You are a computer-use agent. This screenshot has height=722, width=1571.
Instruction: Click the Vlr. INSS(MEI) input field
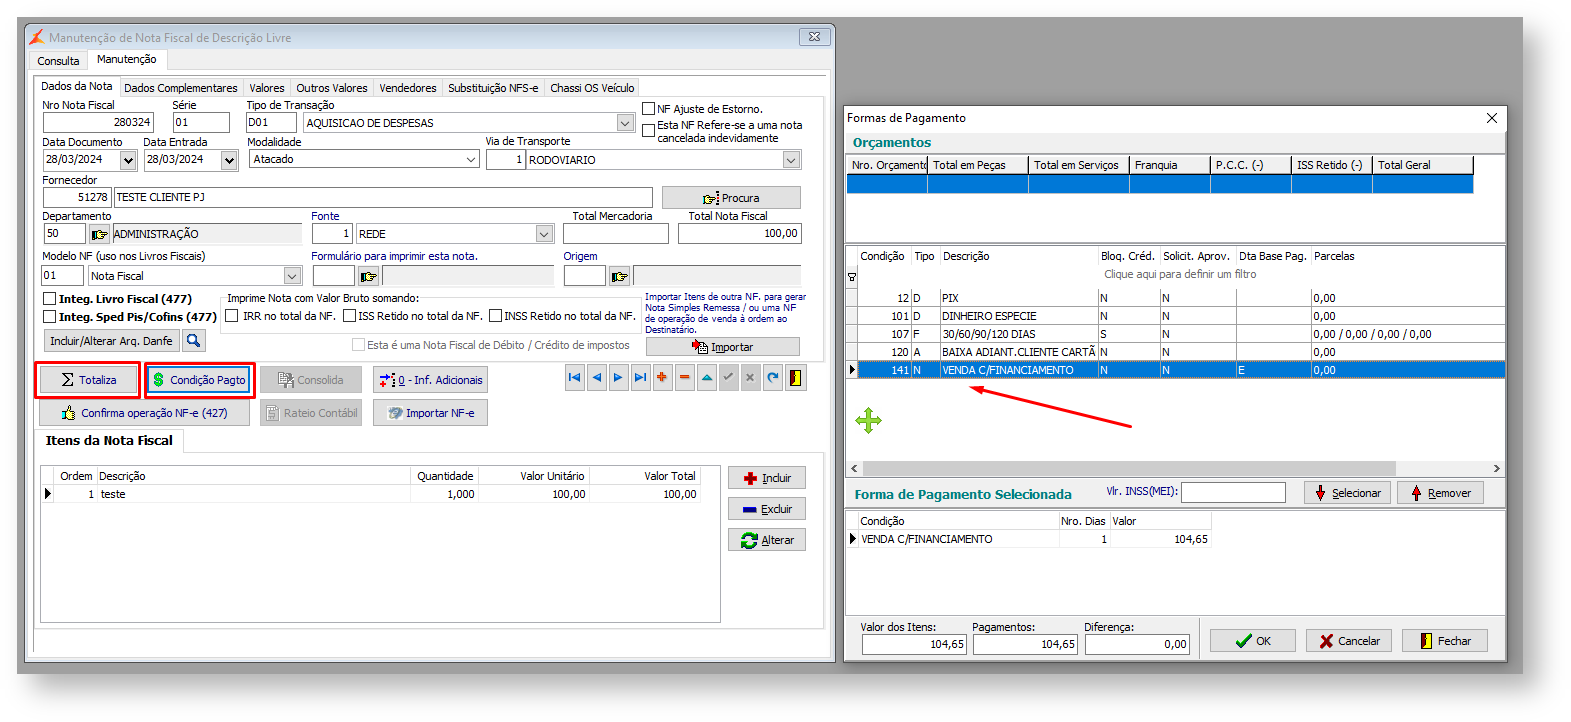pos(1233,492)
